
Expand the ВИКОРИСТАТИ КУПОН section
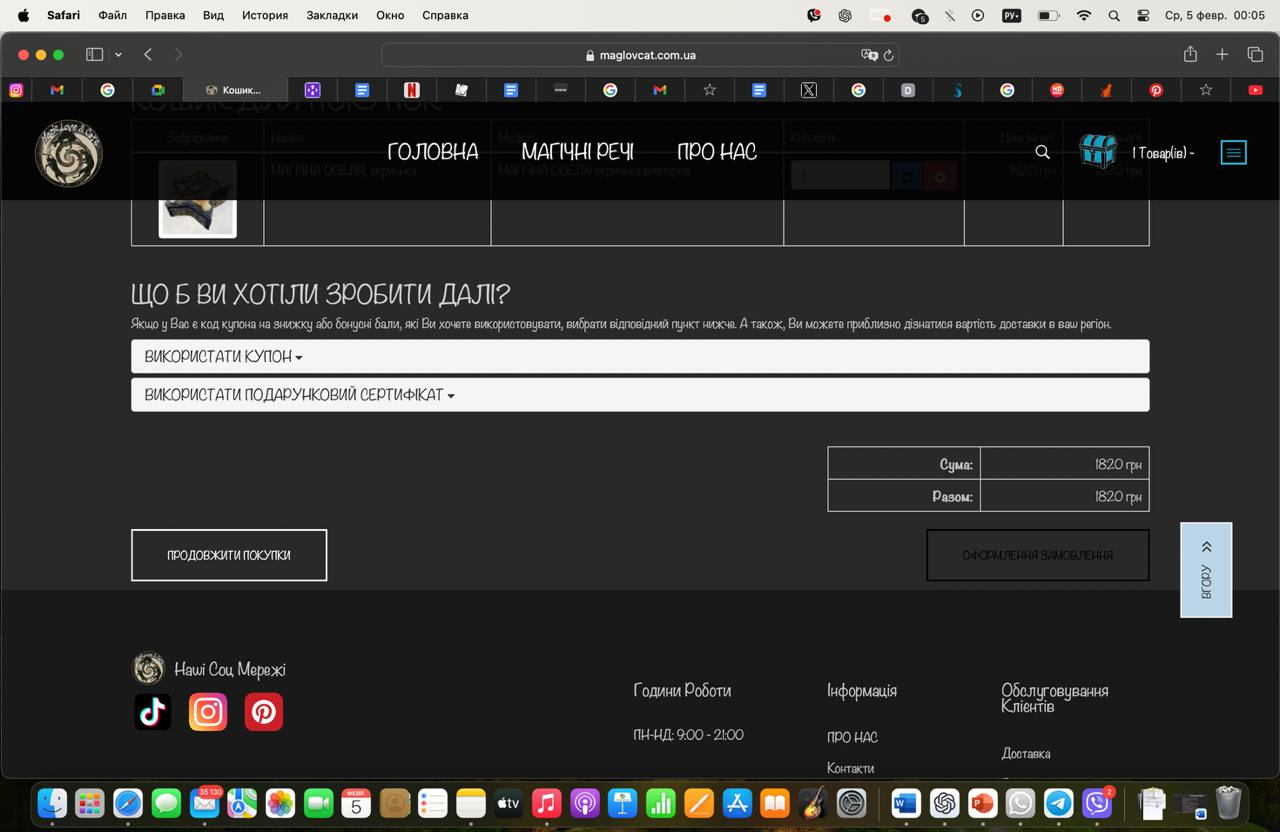223,357
